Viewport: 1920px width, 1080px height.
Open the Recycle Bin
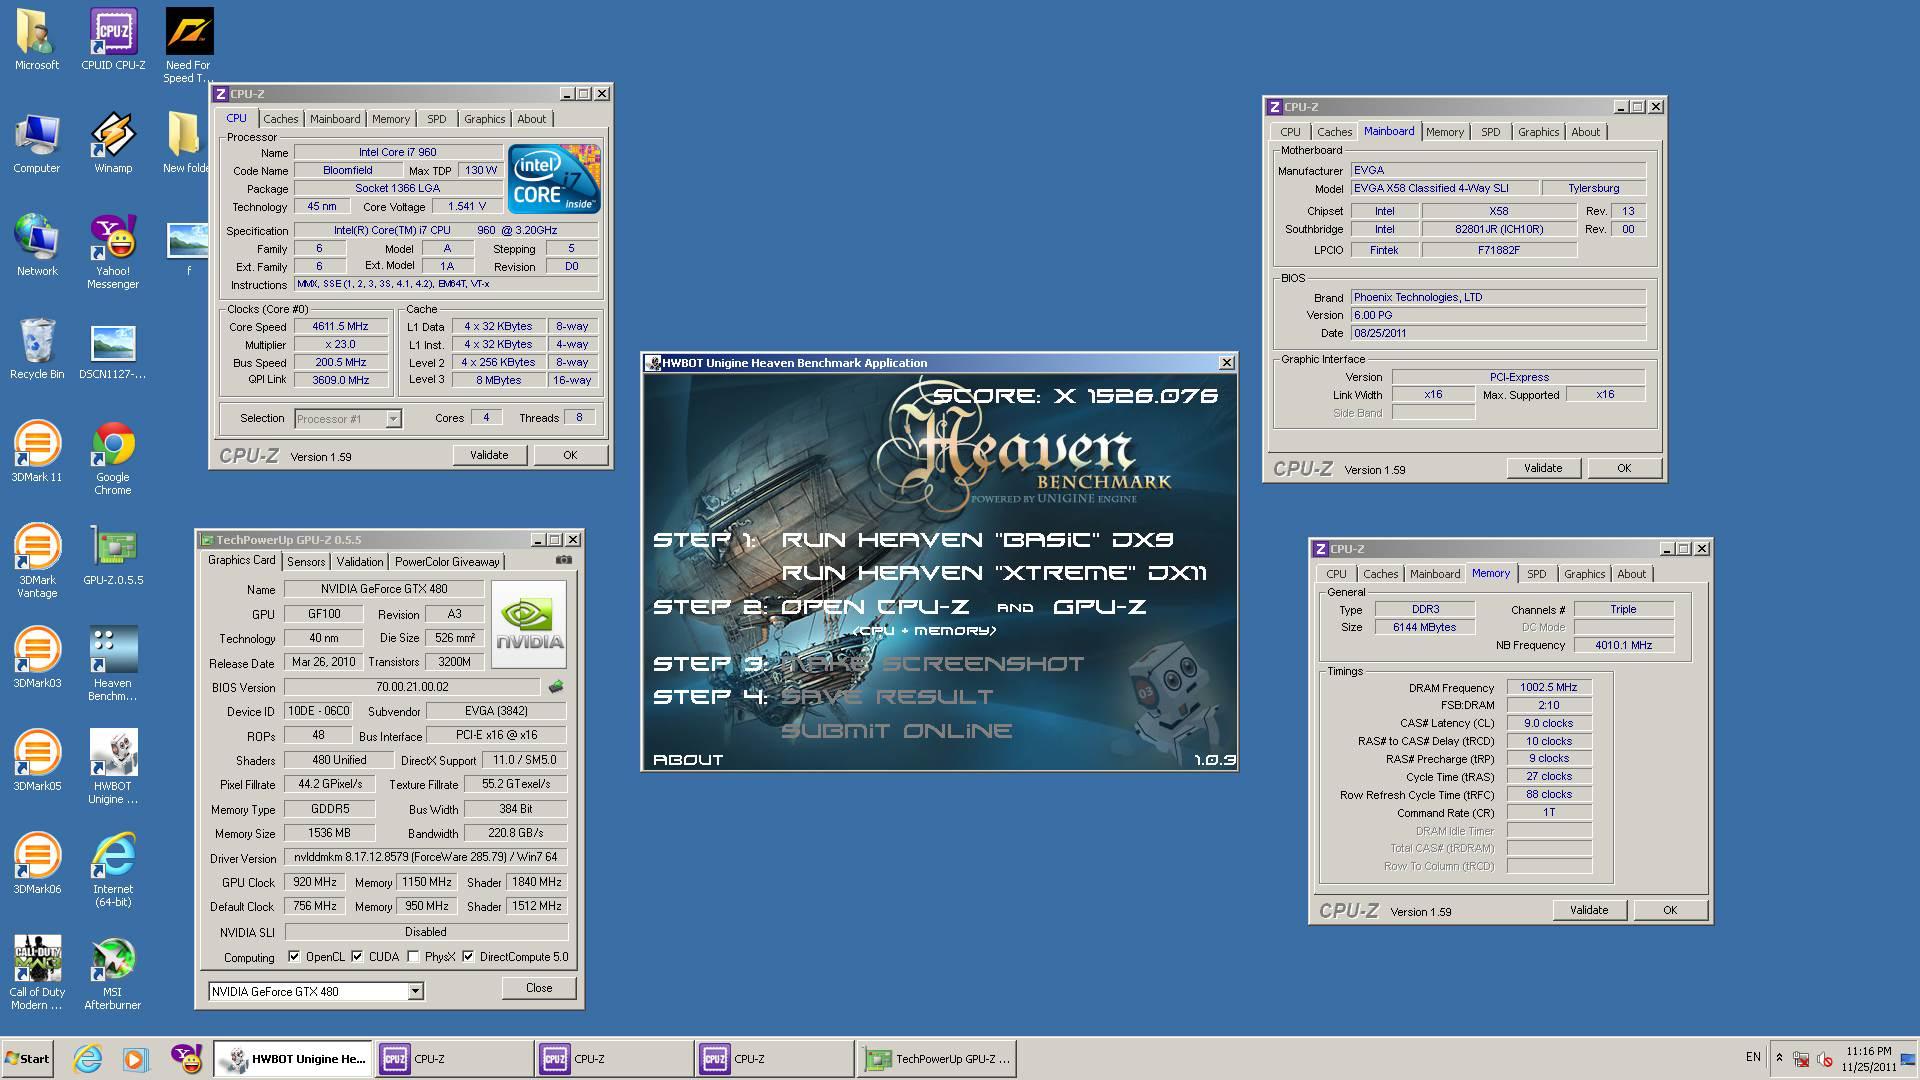(37, 349)
